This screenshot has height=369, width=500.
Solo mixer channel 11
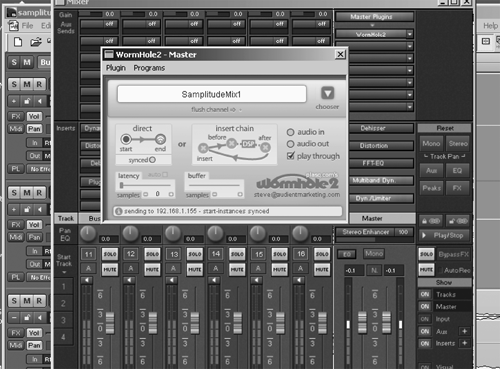coord(110,254)
